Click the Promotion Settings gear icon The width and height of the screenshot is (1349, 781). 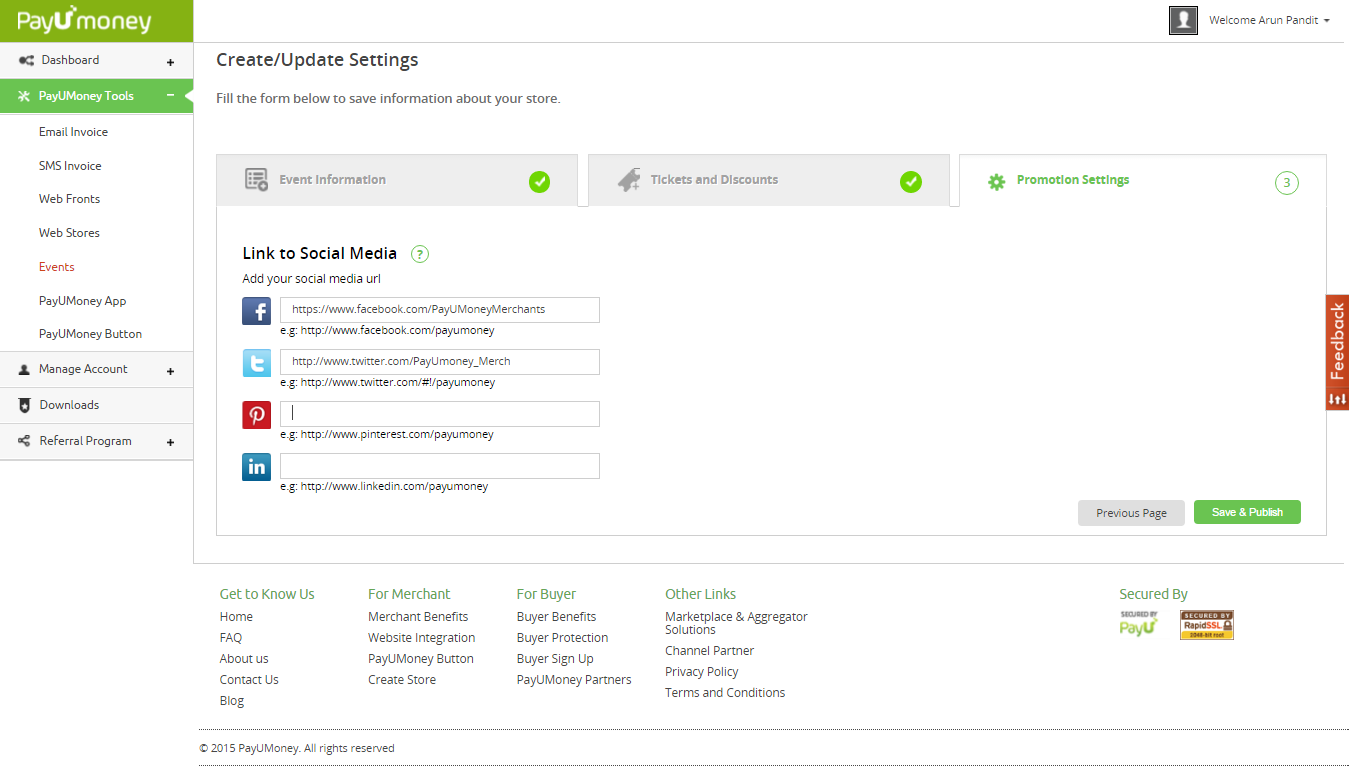[x=996, y=182]
